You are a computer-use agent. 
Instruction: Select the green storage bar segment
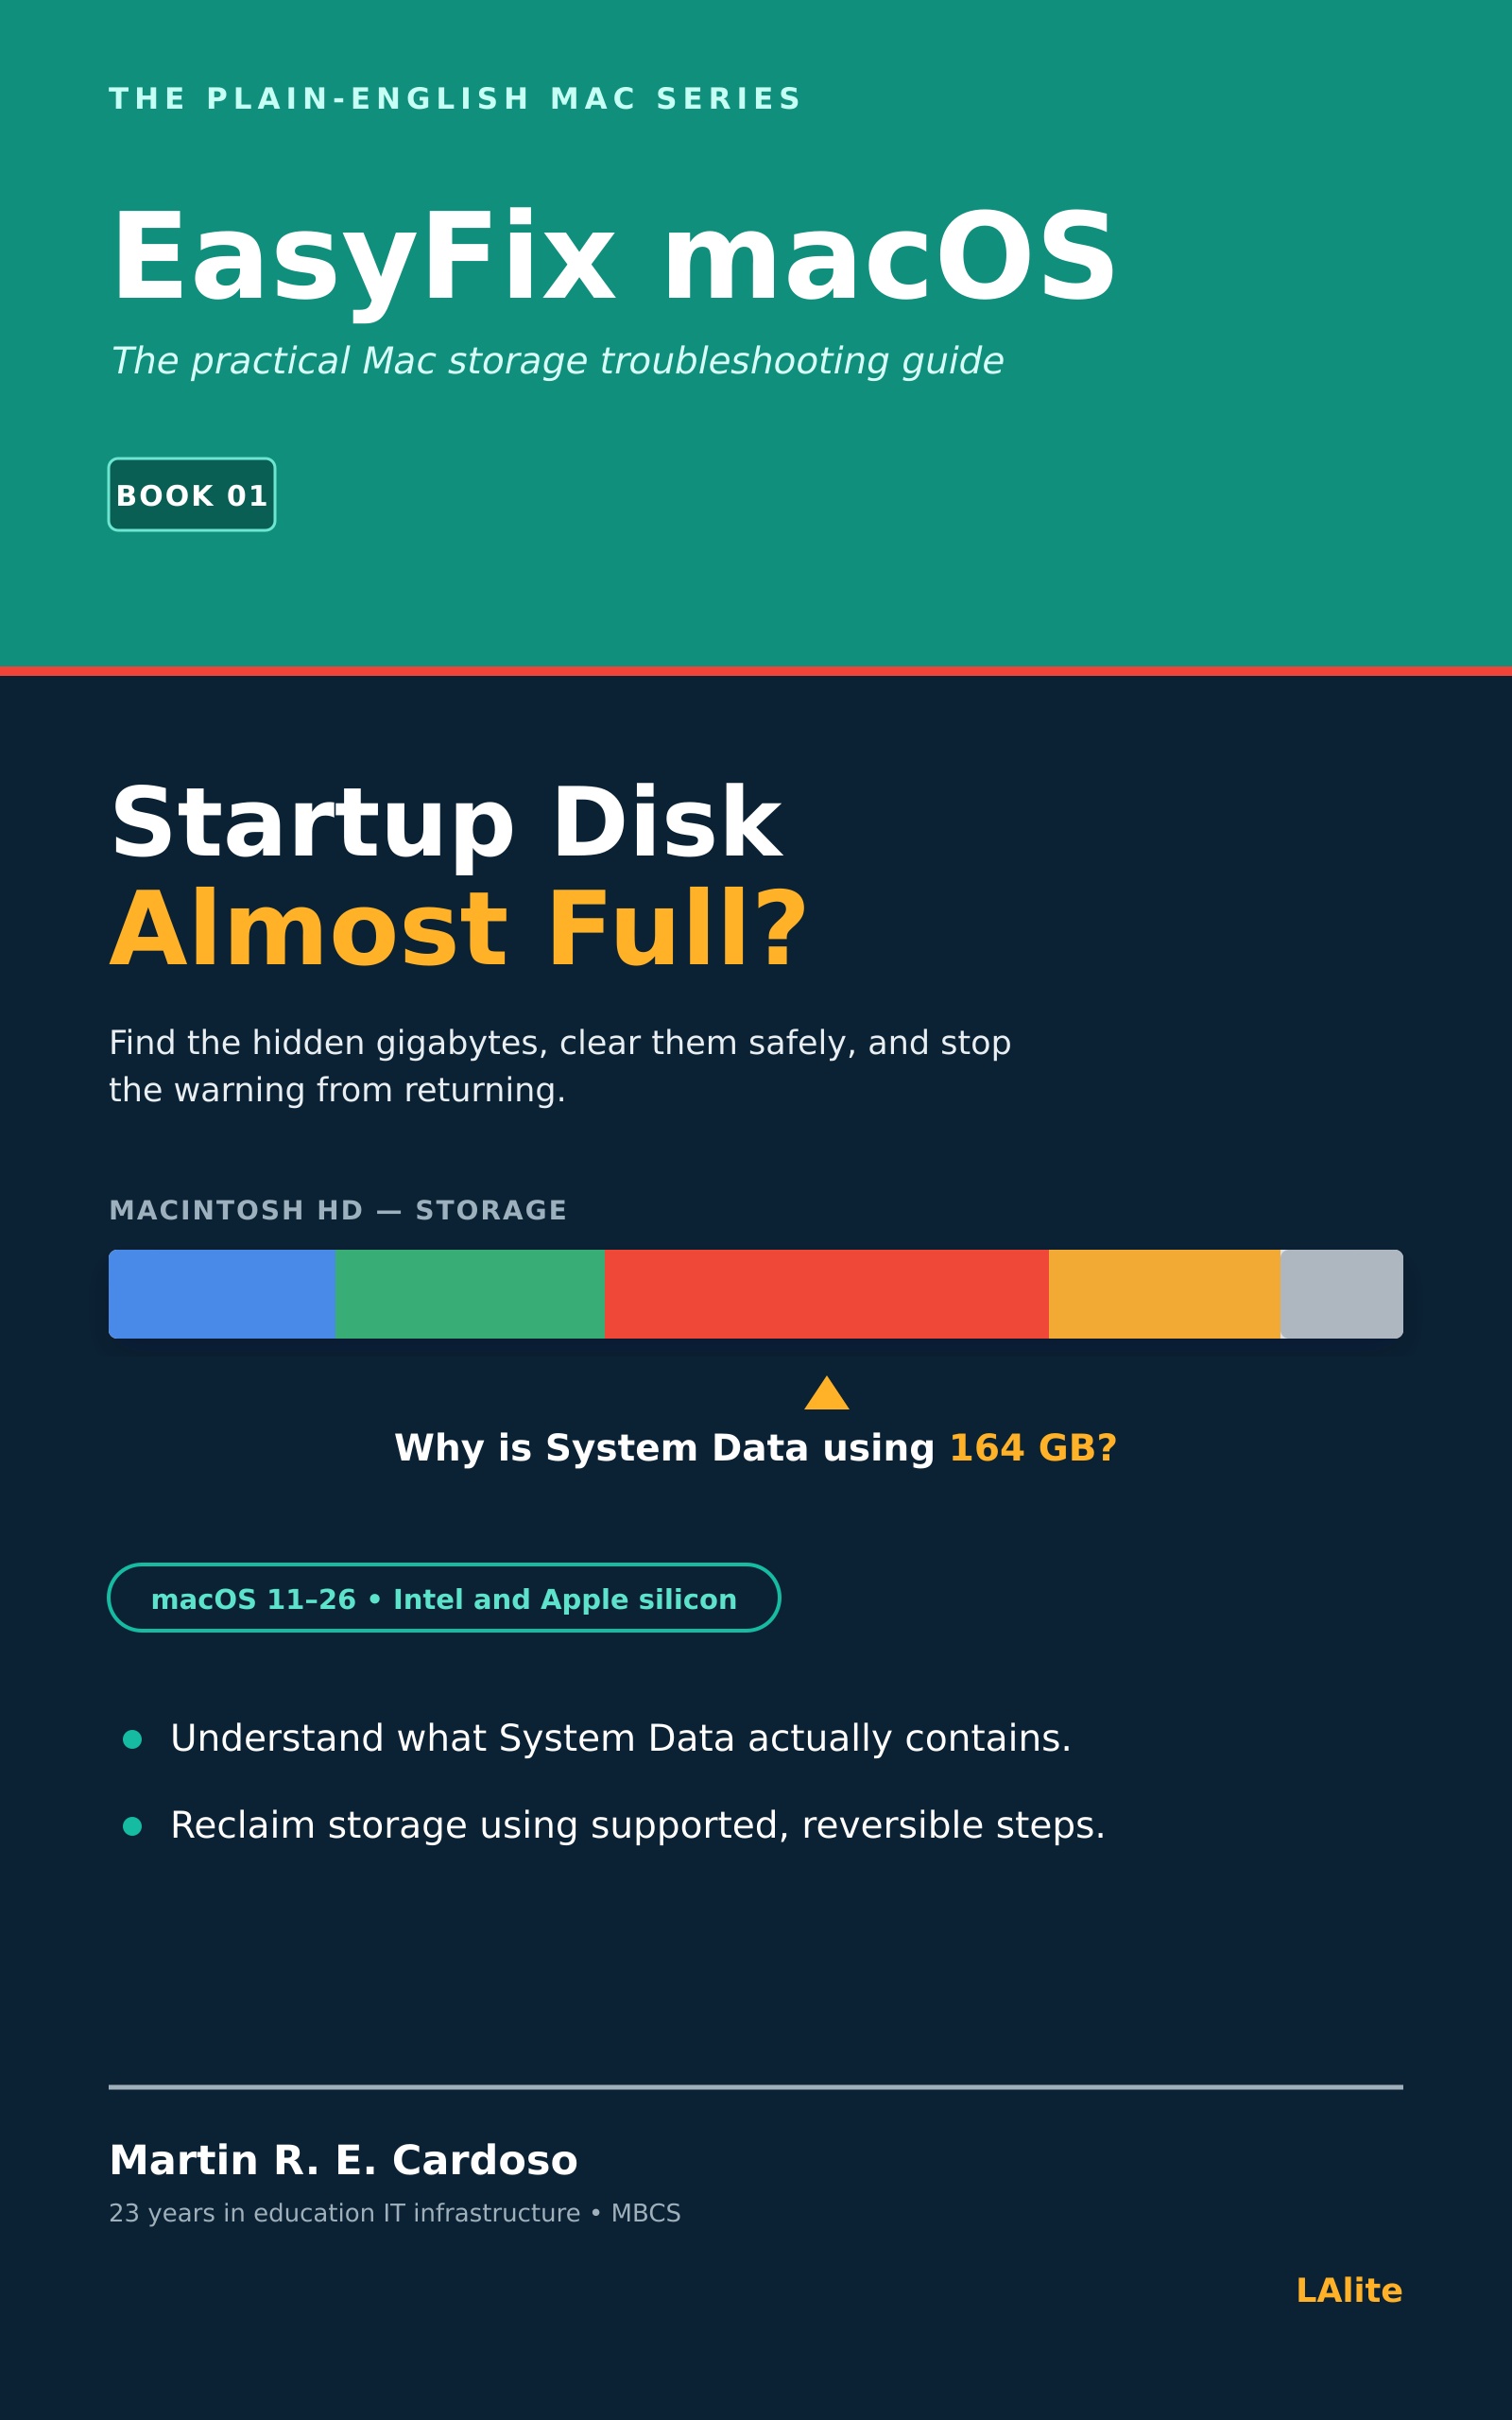coord(470,1293)
